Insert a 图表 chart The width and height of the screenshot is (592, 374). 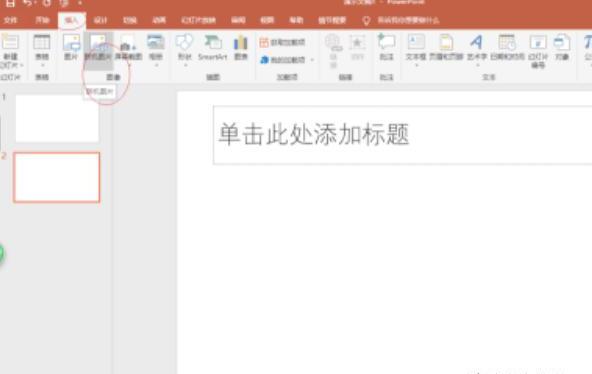(x=240, y=48)
